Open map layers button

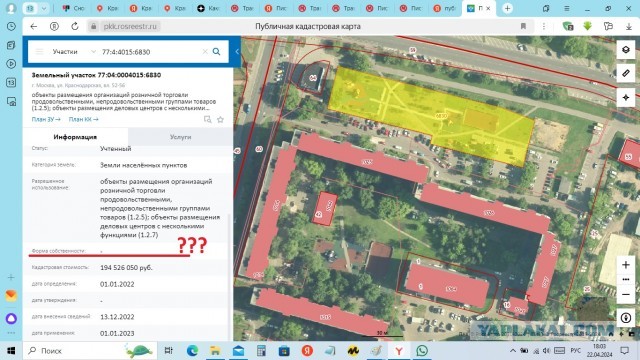point(626,50)
